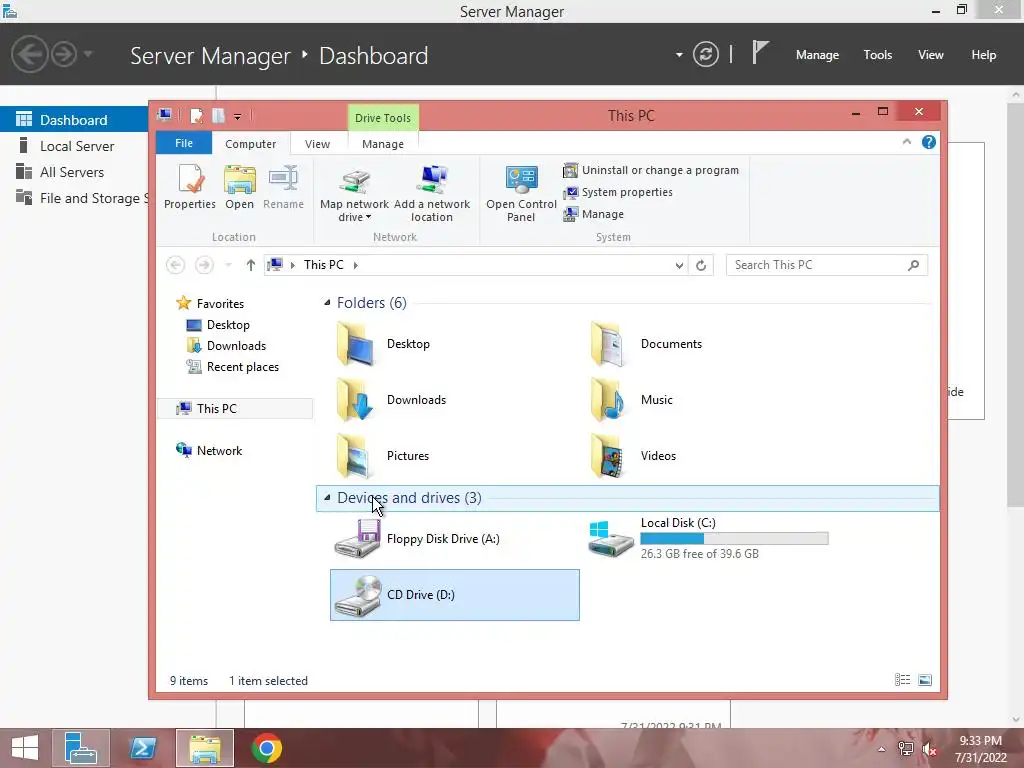The image size is (1024, 768).
Task: Open PowerShell from the taskbar
Action: pyautogui.click(x=142, y=748)
